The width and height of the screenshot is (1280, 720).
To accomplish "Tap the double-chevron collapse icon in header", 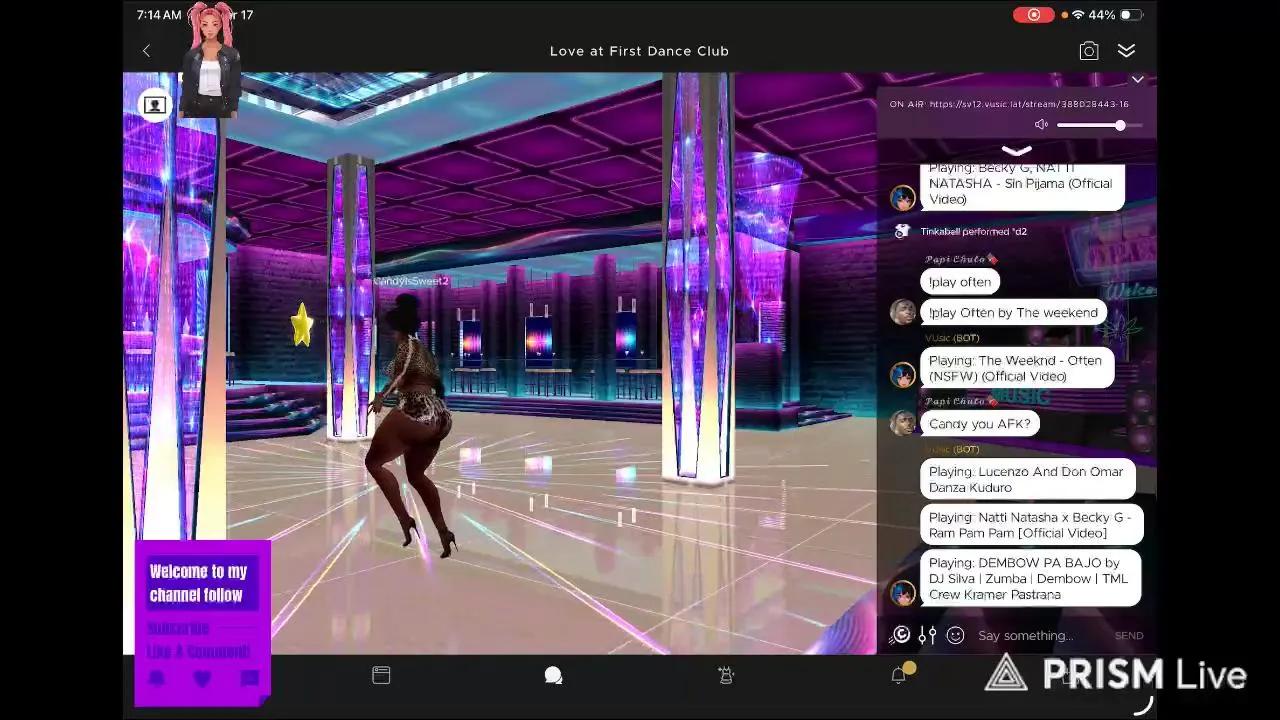I will coord(1127,51).
